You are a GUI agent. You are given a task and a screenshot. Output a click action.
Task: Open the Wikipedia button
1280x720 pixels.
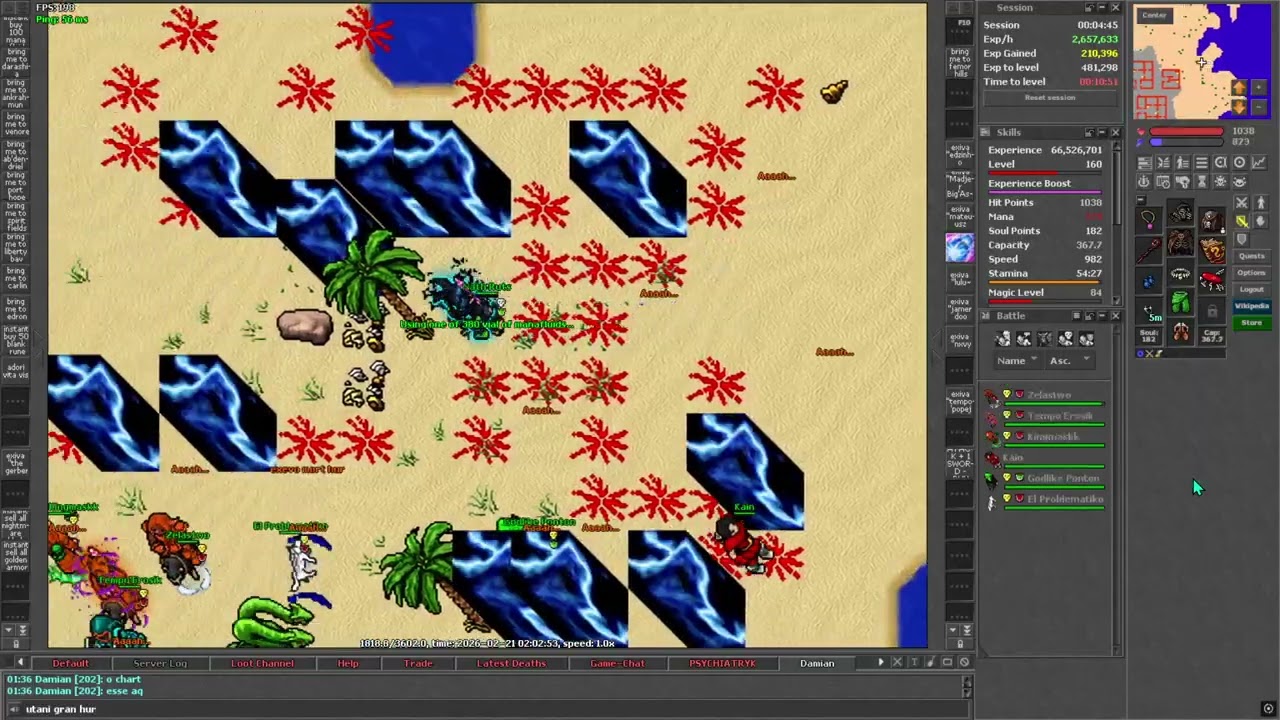pyautogui.click(x=1252, y=306)
